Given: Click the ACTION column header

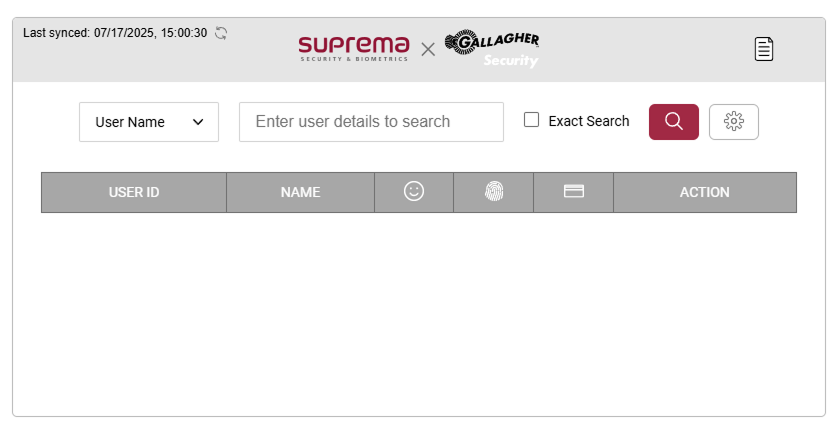Looking at the screenshot, I should pos(704,192).
